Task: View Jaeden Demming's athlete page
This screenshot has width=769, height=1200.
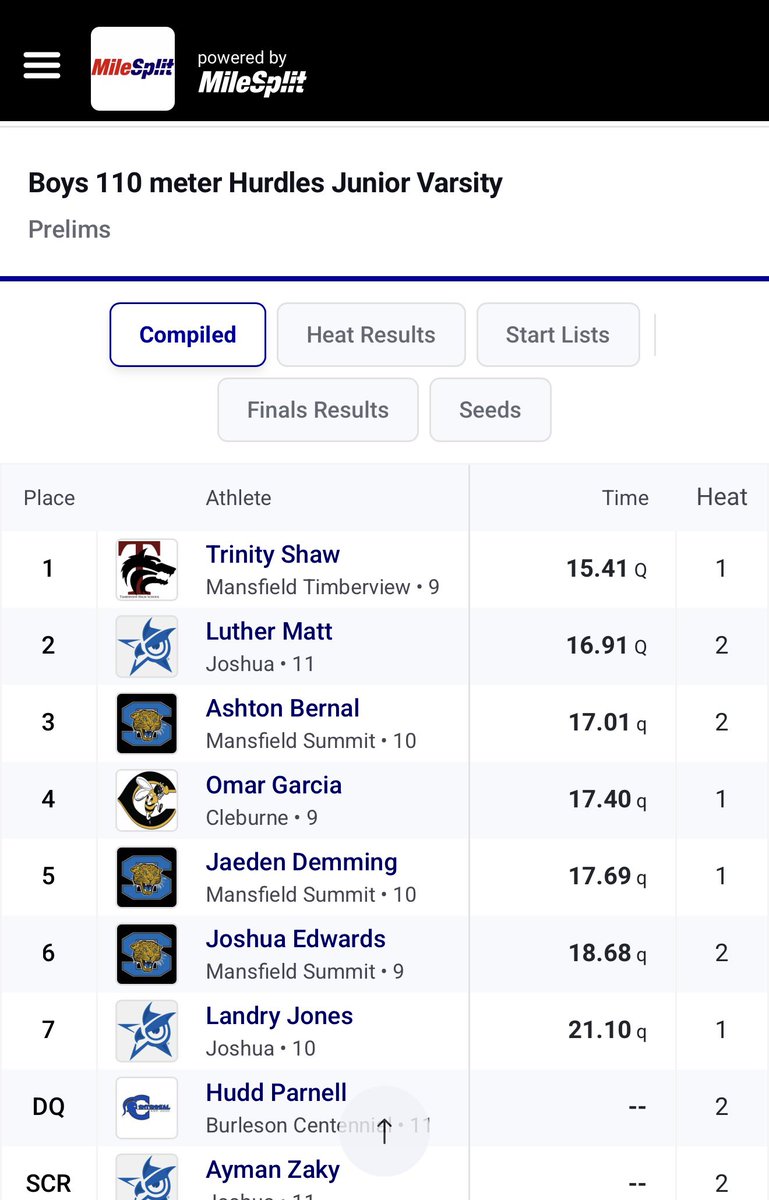Action: point(302,862)
